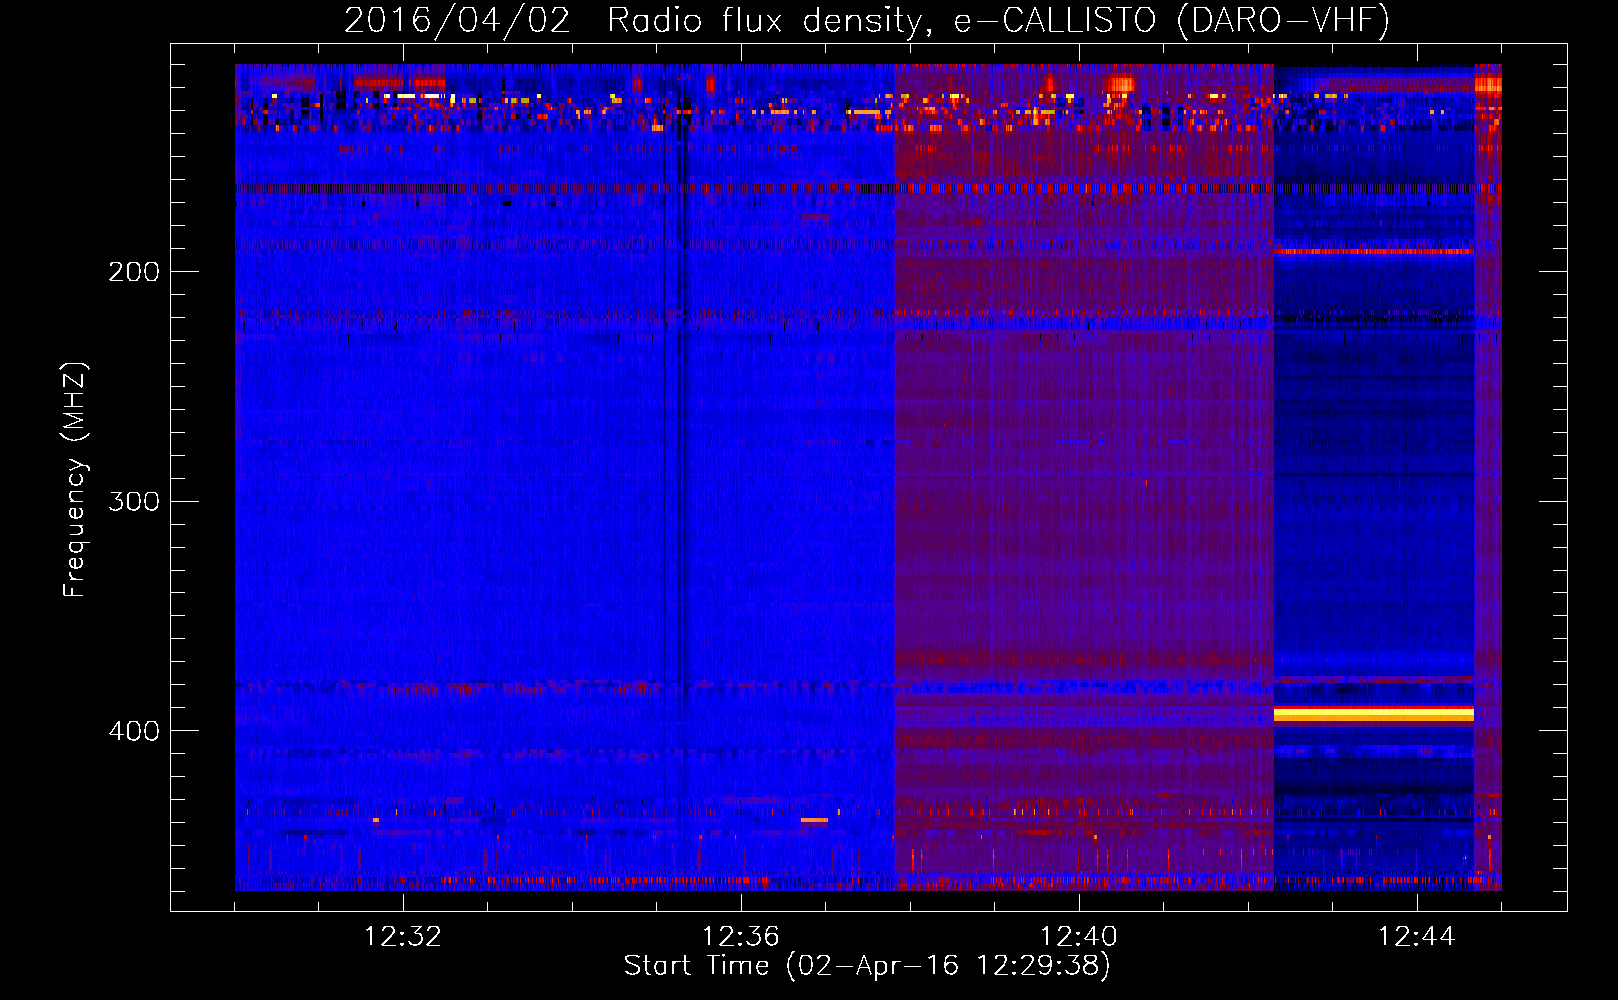The height and width of the screenshot is (1000, 1618).
Task: Click the plot title '2016/04/02 Radio flux density'
Action: 633,20
